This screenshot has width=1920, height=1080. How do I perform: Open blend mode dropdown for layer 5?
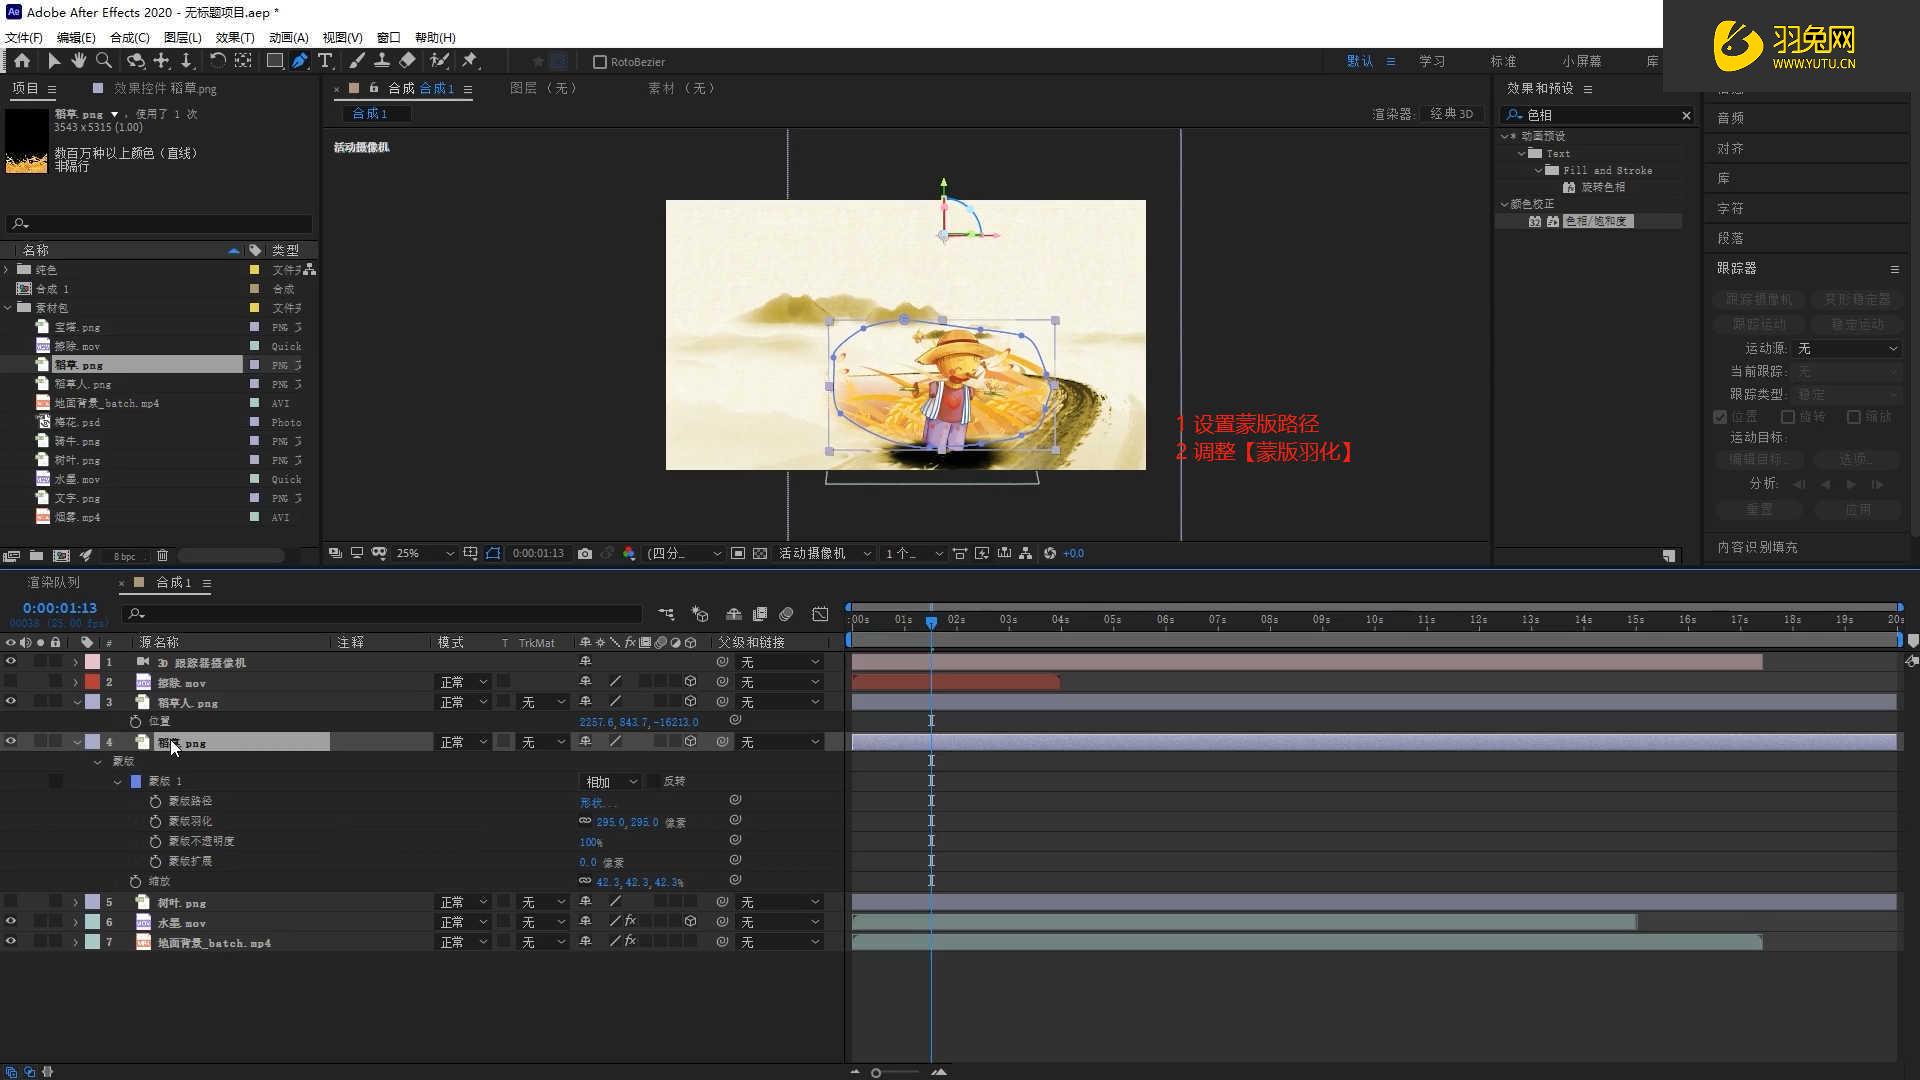coord(464,902)
